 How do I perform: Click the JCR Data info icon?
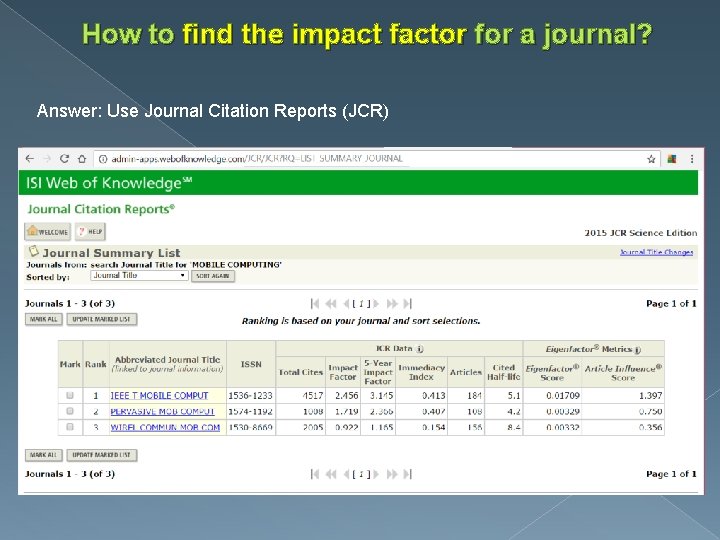pyautogui.click(x=420, y=349)
